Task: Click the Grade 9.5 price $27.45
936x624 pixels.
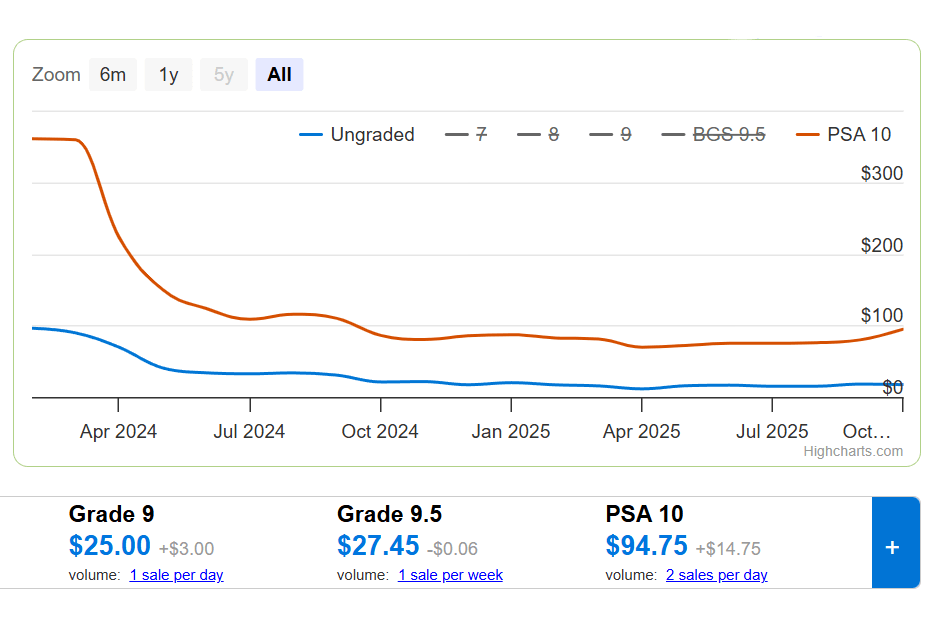Action: 378,546
